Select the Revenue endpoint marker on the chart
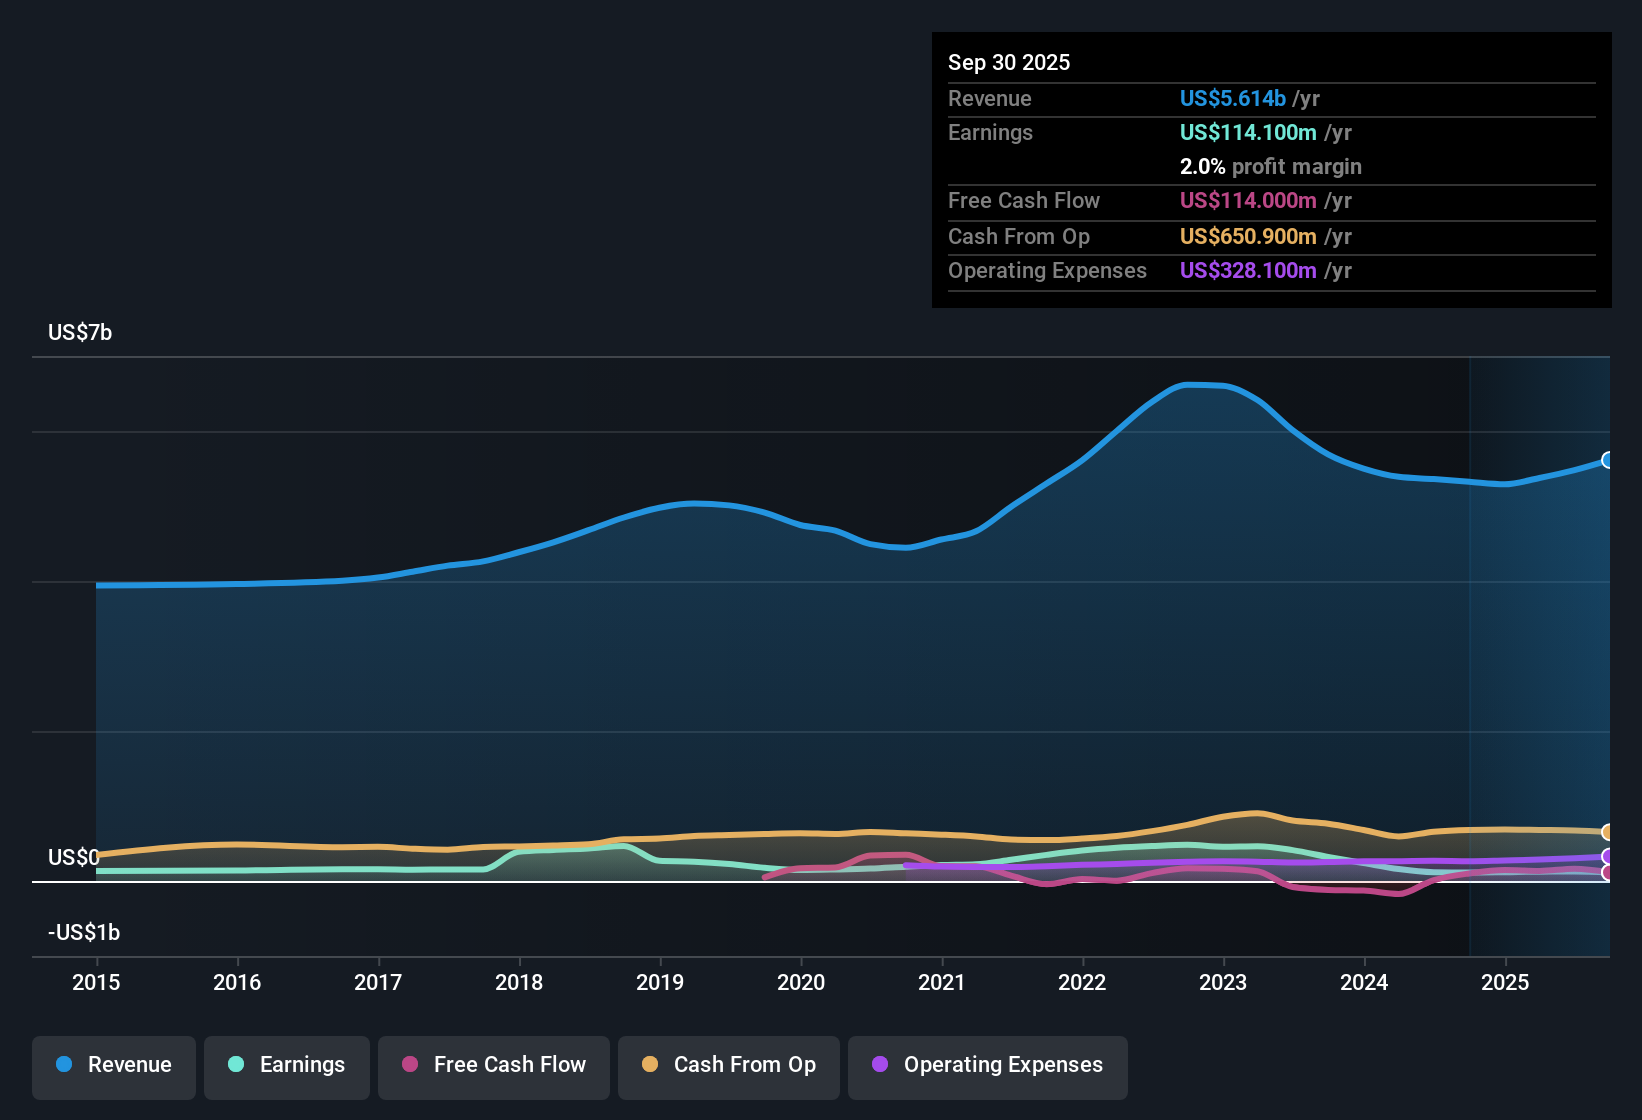Screen dimensions: 1642x1120 pos(1607,461)
